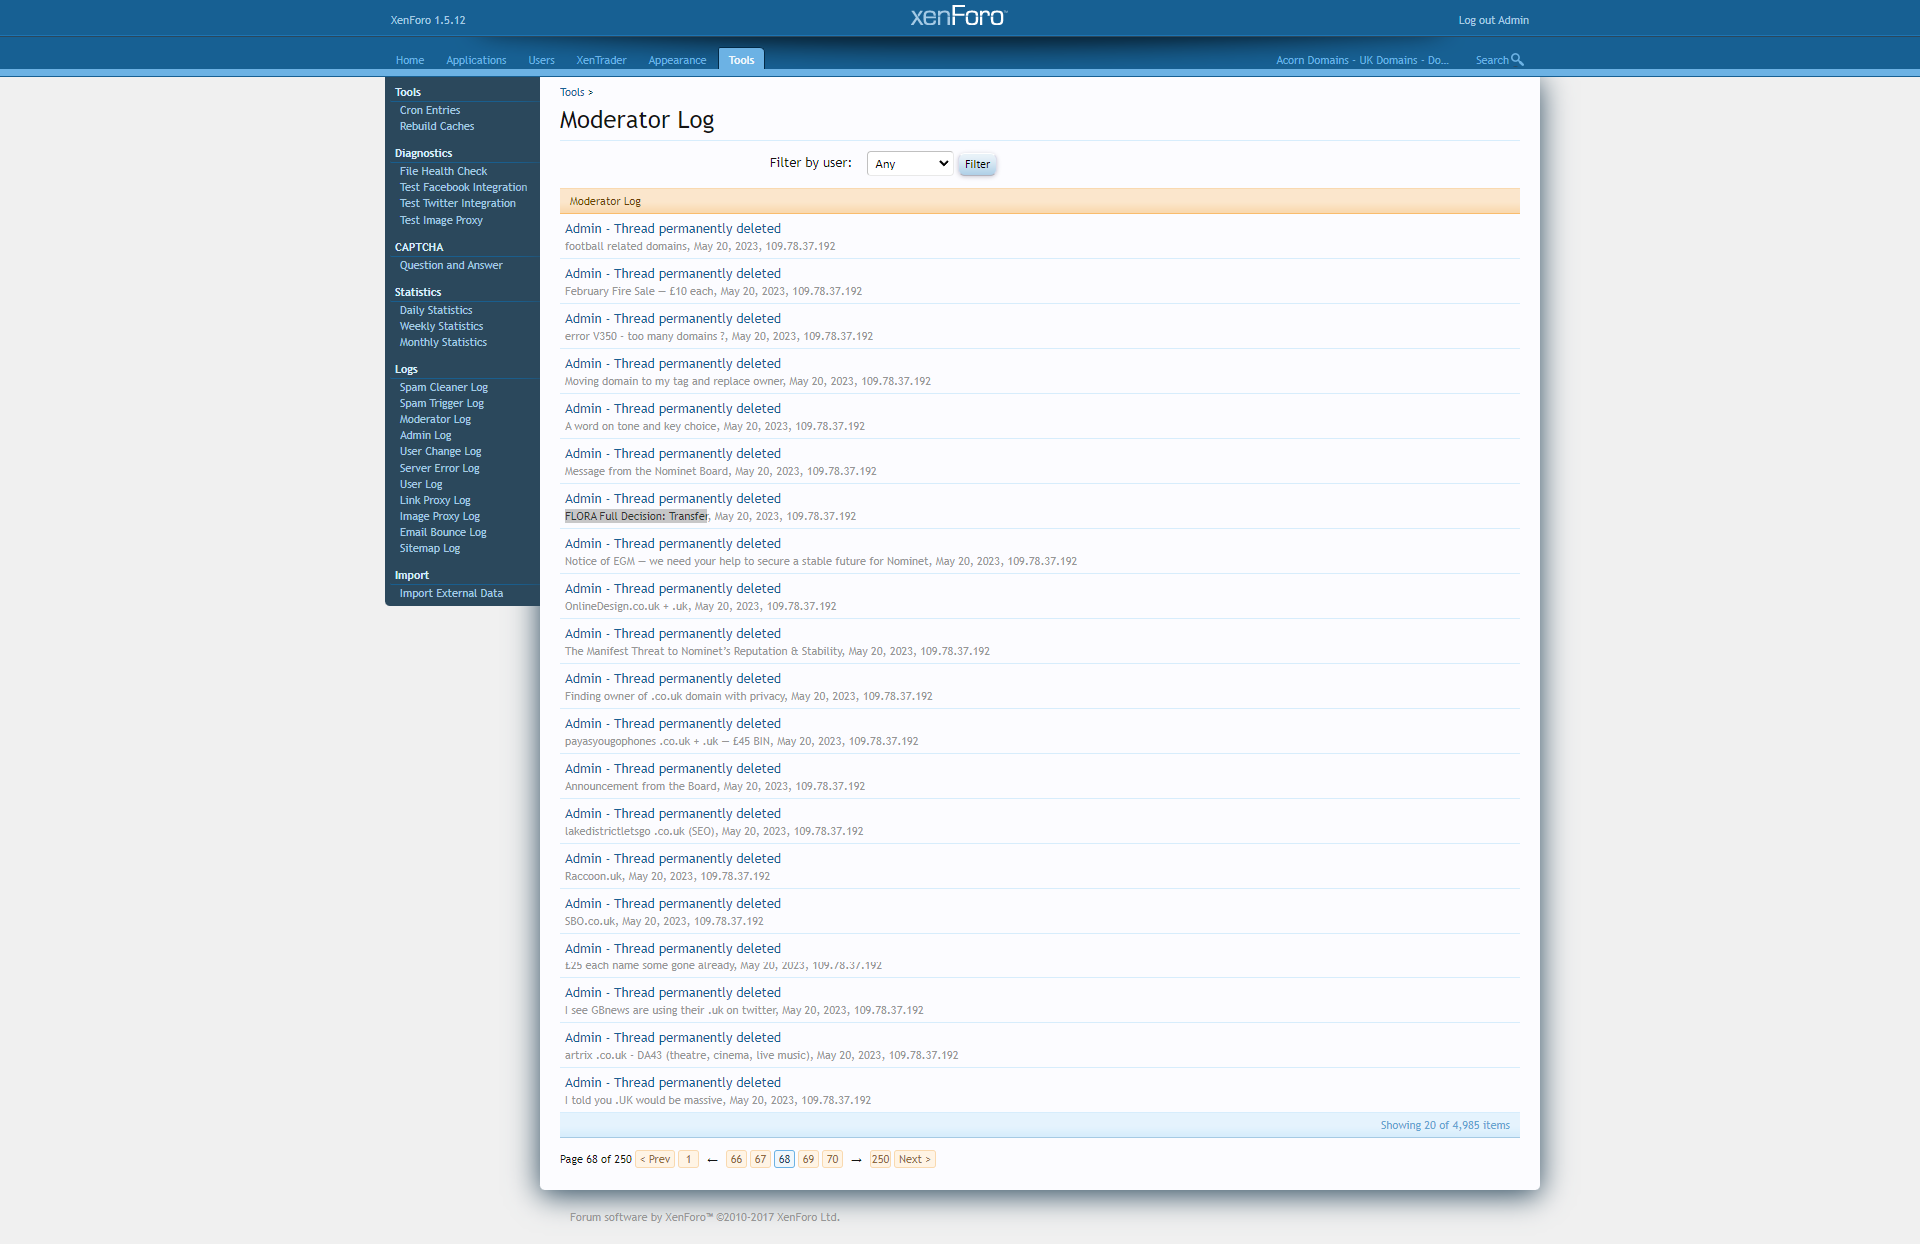
Task: Open Monthly Statistics
Action: [x=443, y=342]
